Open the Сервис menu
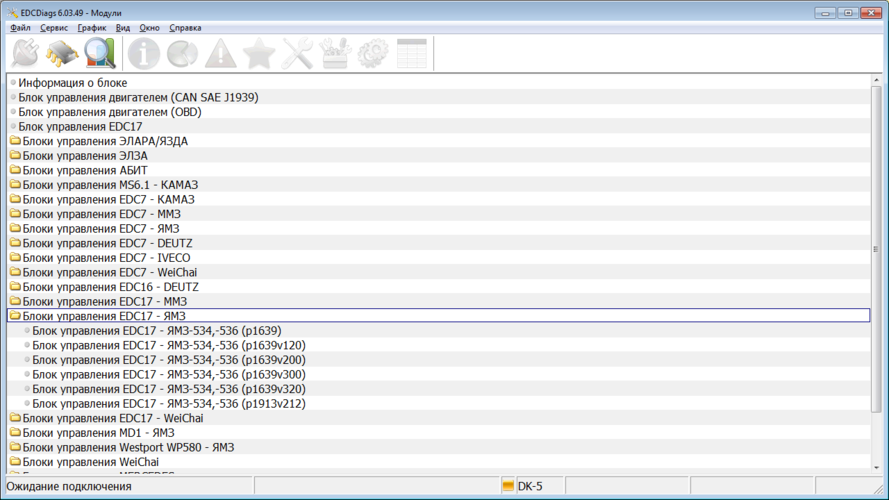The width and height of the screenshot is (889, 500). 54,27
